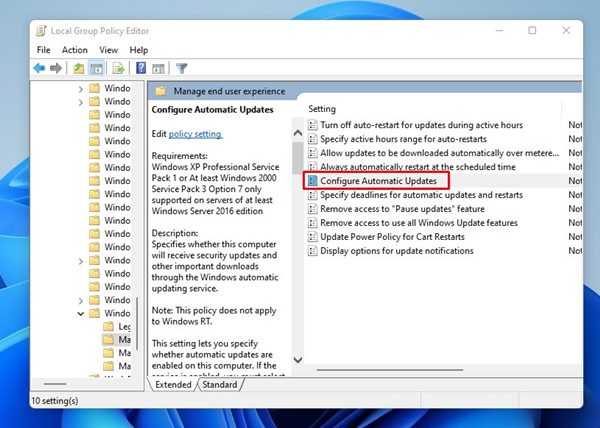The height and width of the screenshot is (428, 600).
Task: Minimize the Local Group Policy Editor window
Action: click(x=499, y=30)
